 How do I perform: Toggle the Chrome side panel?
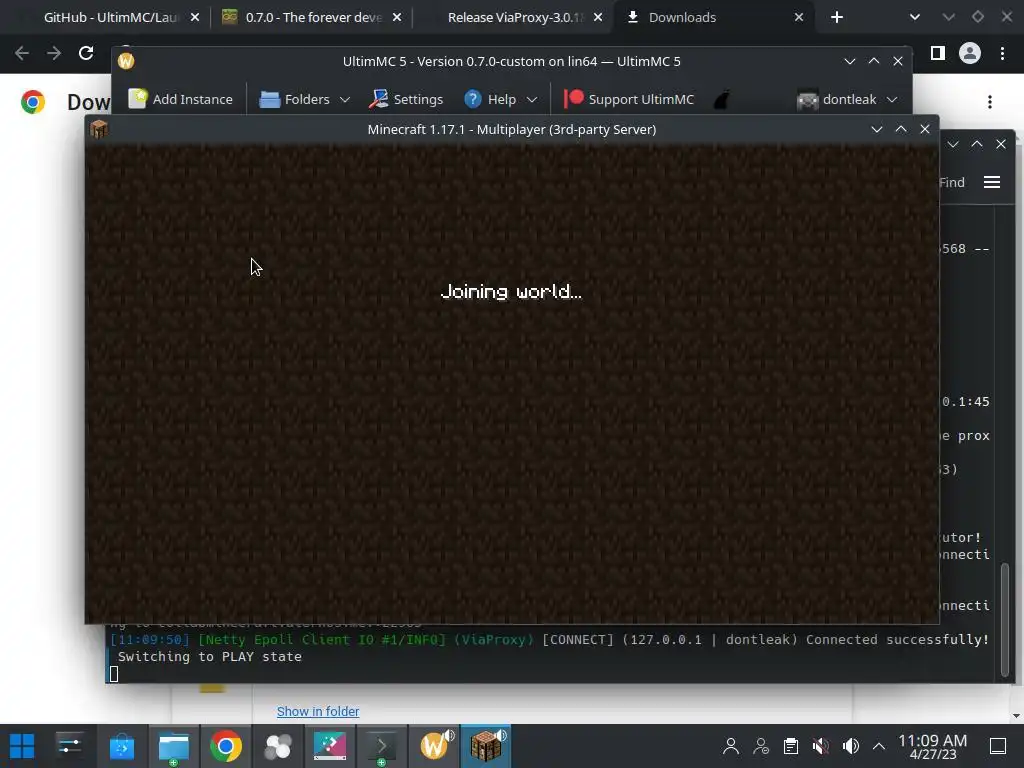(x=938, y=53)
